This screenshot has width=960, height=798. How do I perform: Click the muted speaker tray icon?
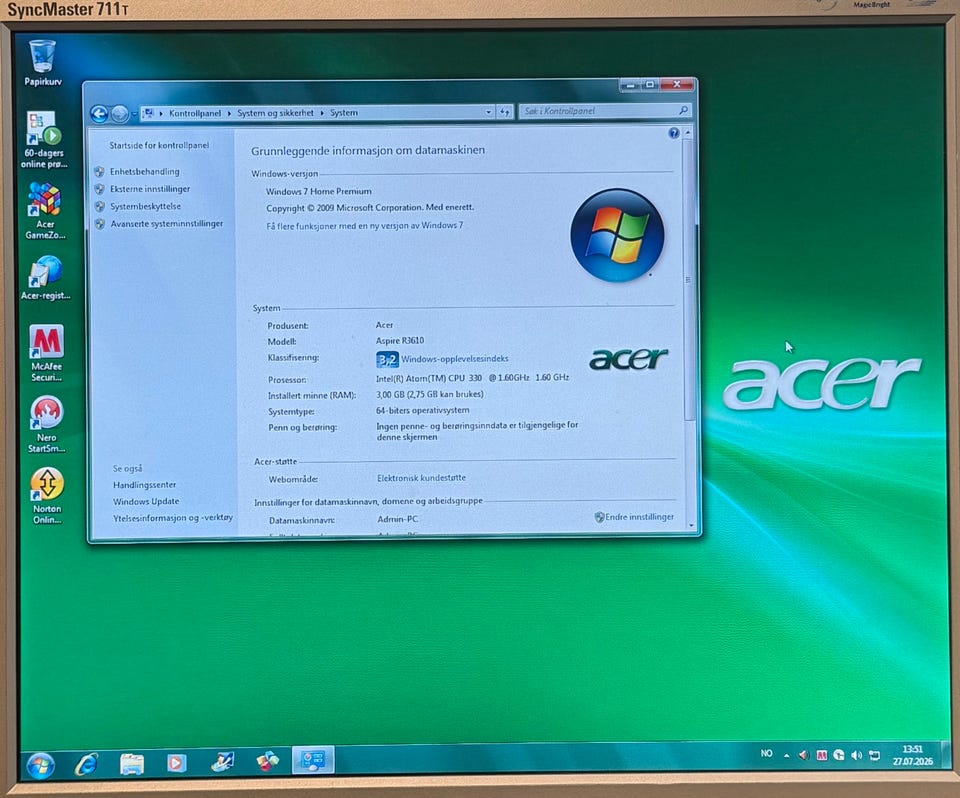click(804, 755)
